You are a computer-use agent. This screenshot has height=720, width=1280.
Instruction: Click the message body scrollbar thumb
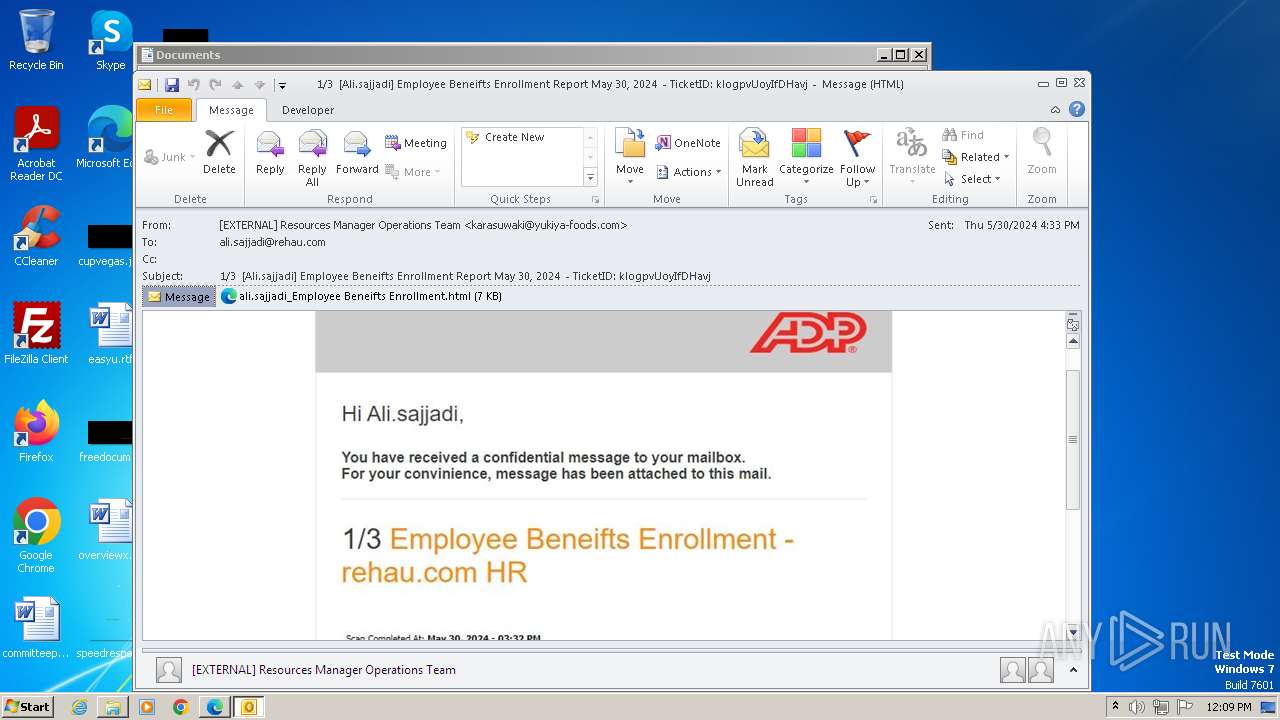coord(1073,440)
